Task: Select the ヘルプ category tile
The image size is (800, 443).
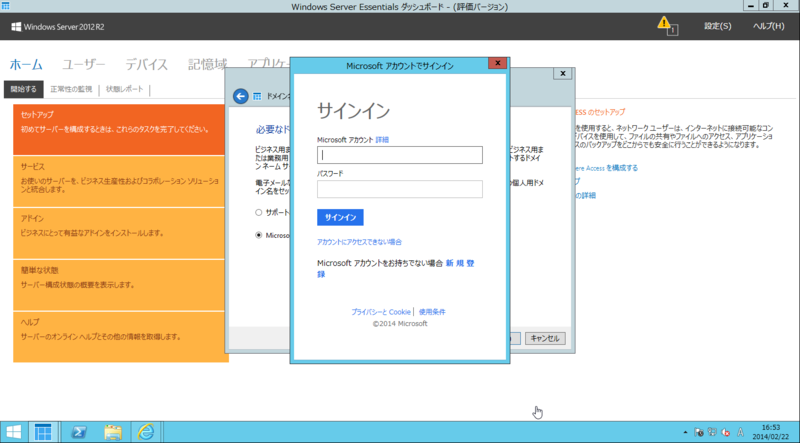Action: coord(119,337)
